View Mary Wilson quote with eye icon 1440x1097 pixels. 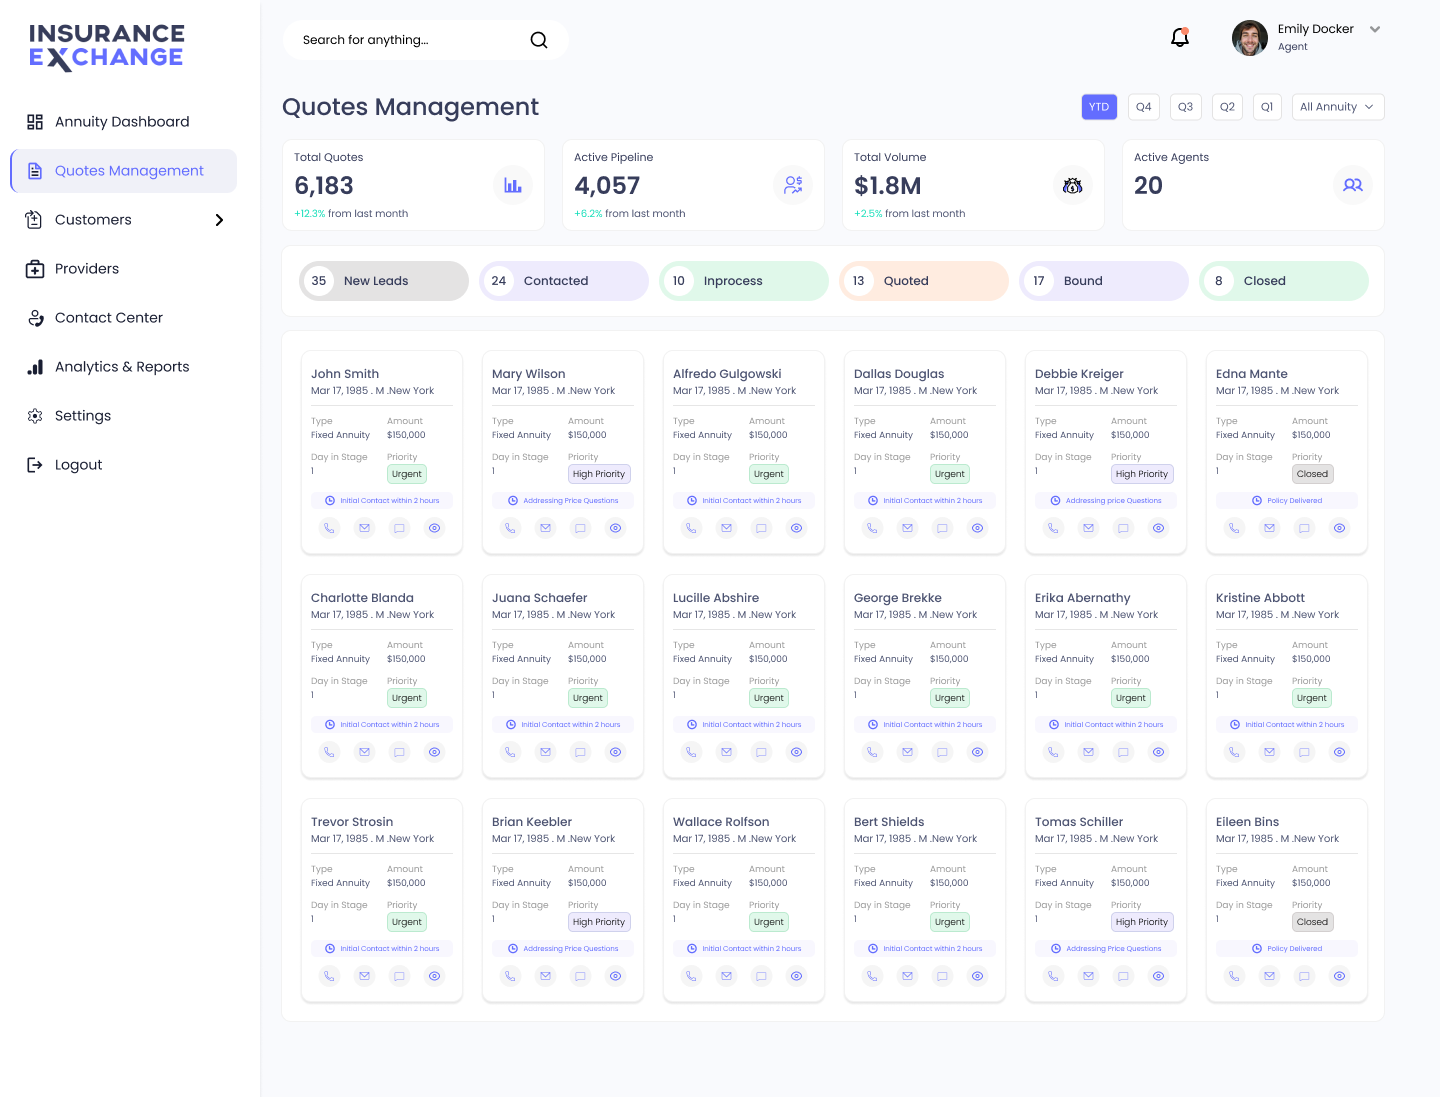tap(615, 528)
